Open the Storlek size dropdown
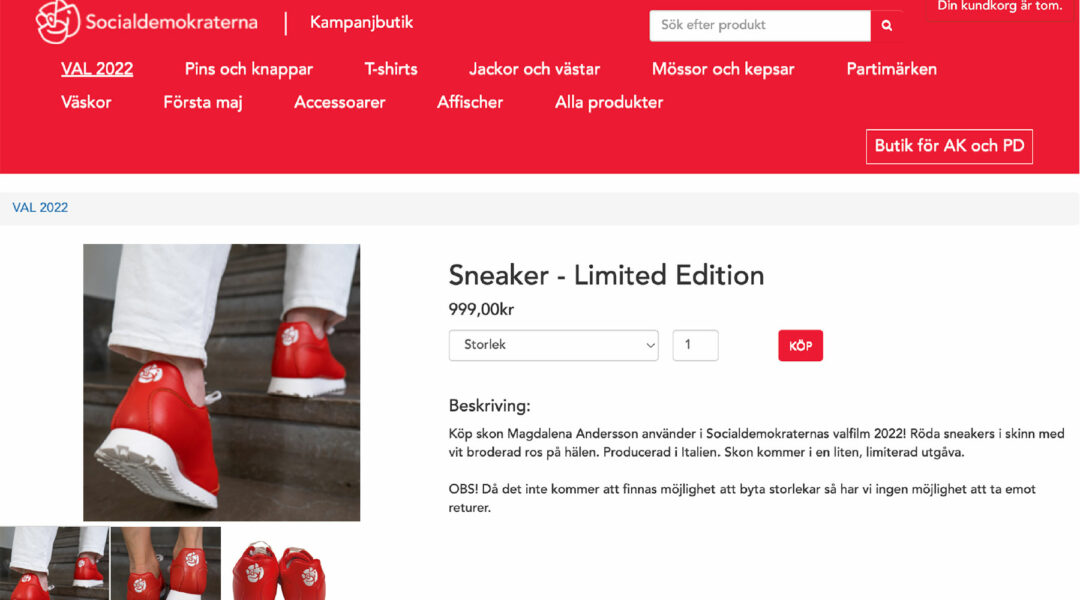 coord(553,345)
